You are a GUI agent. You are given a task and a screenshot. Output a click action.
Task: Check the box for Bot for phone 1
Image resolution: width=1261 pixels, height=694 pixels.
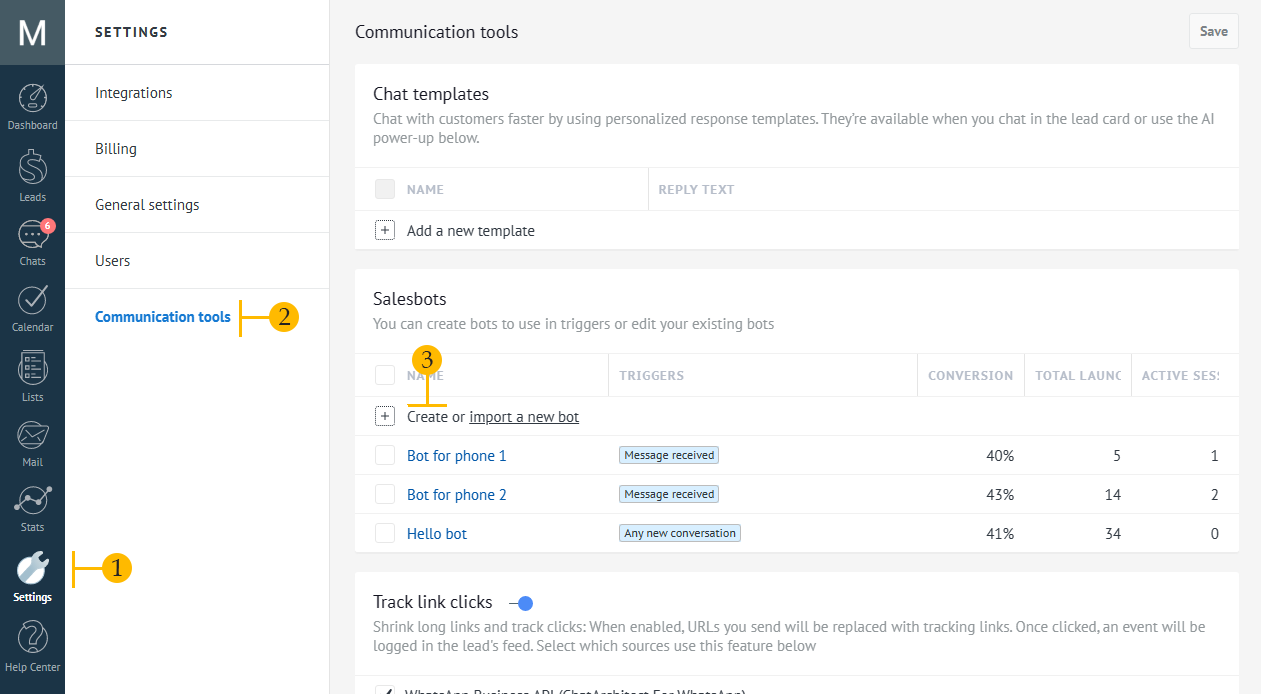click(x=385, y=455)
